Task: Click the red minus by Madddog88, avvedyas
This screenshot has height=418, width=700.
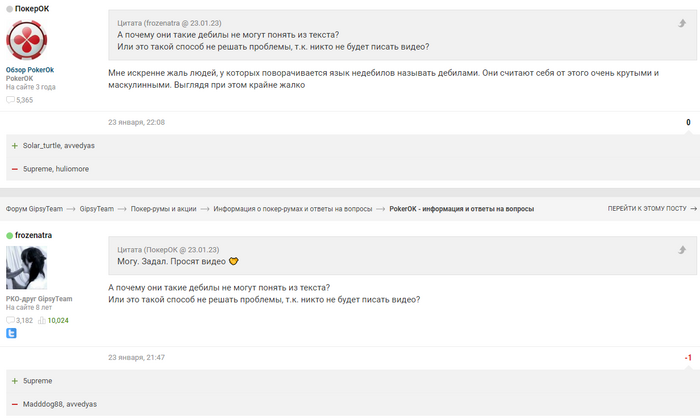Action: [14, 404]
